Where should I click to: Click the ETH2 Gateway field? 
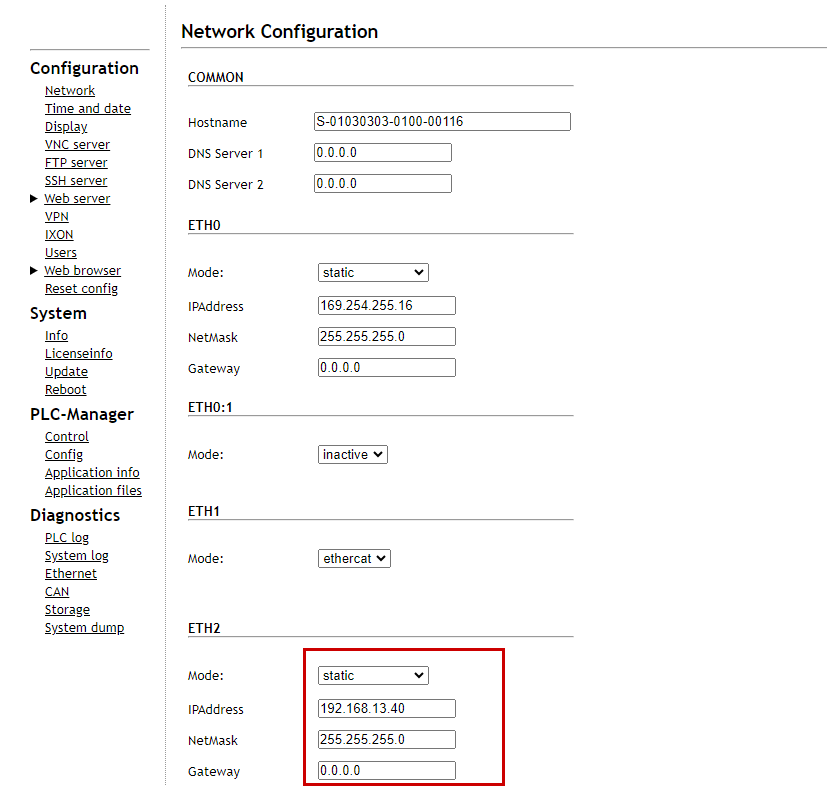pyautogui.click(x=387, y=771)
